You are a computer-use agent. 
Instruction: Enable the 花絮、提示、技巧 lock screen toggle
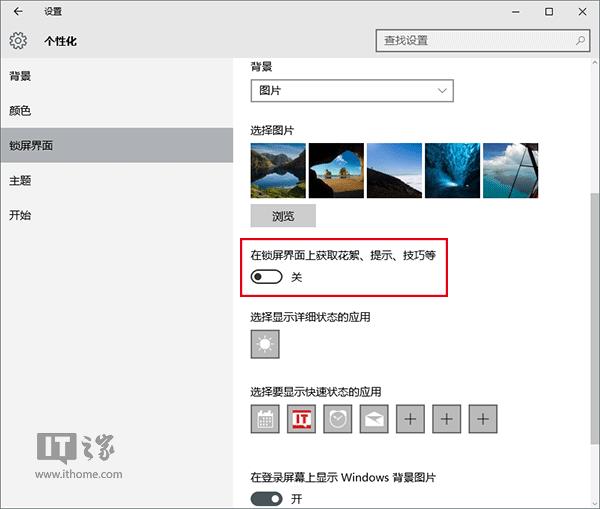pyautogui.click(x=267, y=277)
